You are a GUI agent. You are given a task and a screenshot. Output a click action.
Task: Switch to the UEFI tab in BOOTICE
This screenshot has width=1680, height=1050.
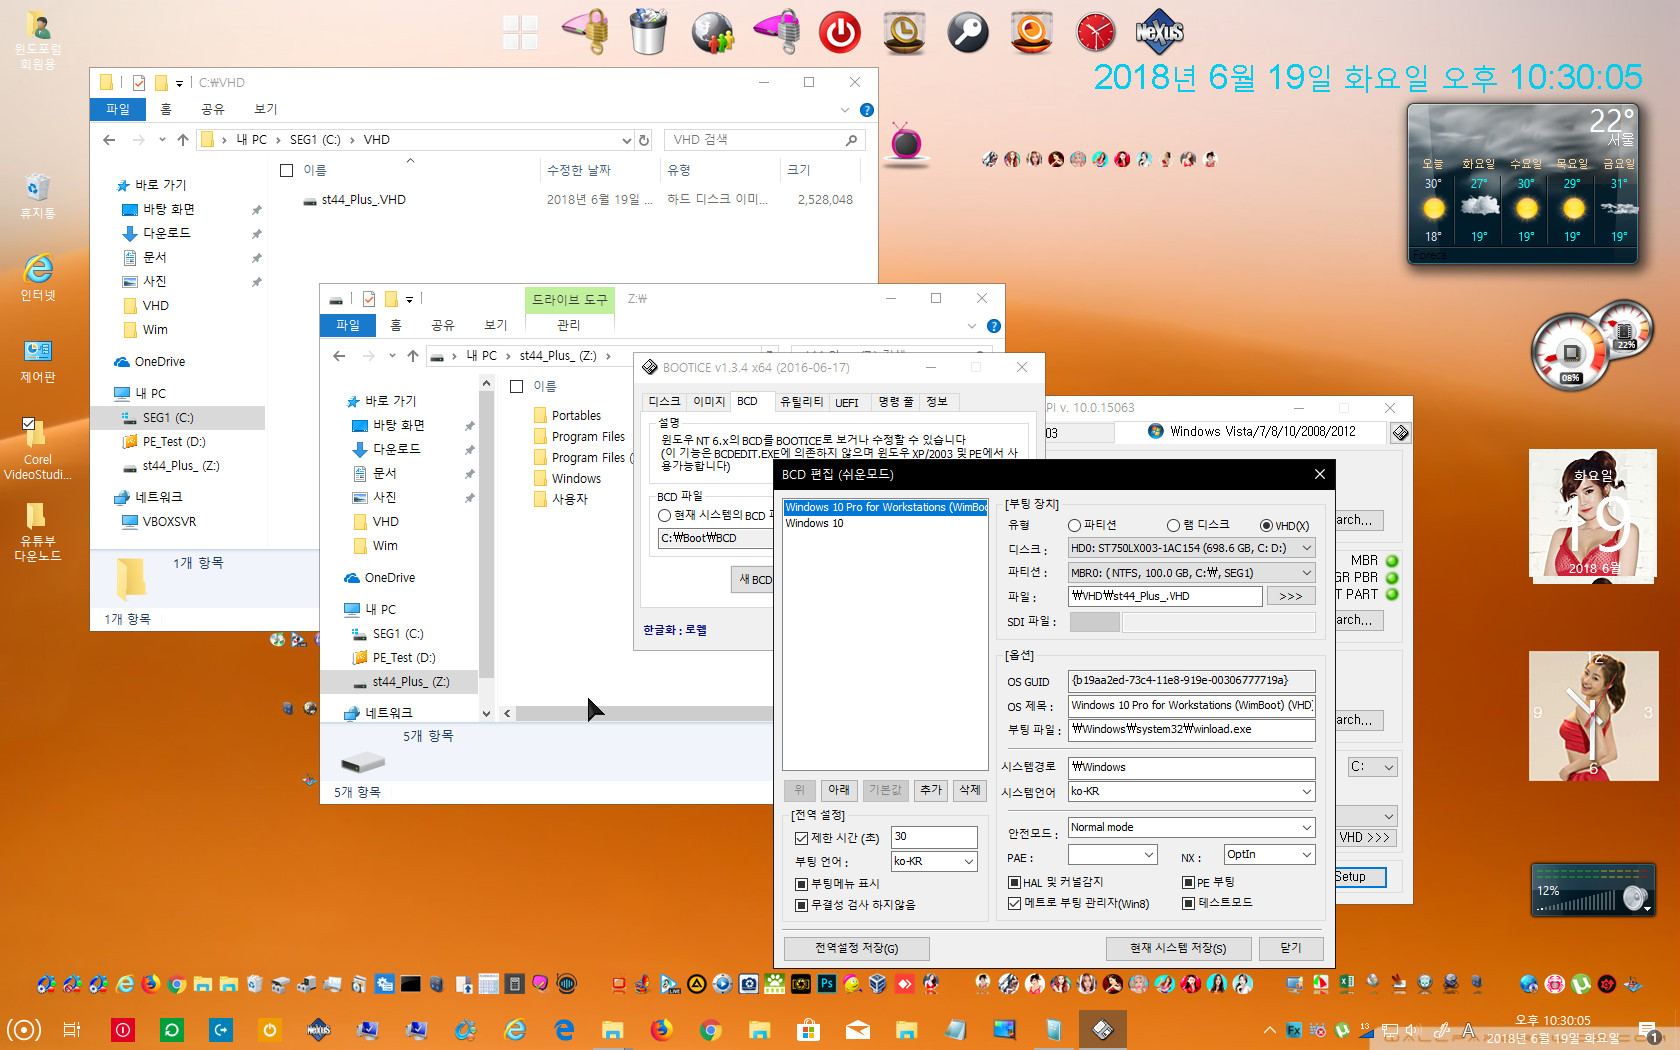point(847,402)
